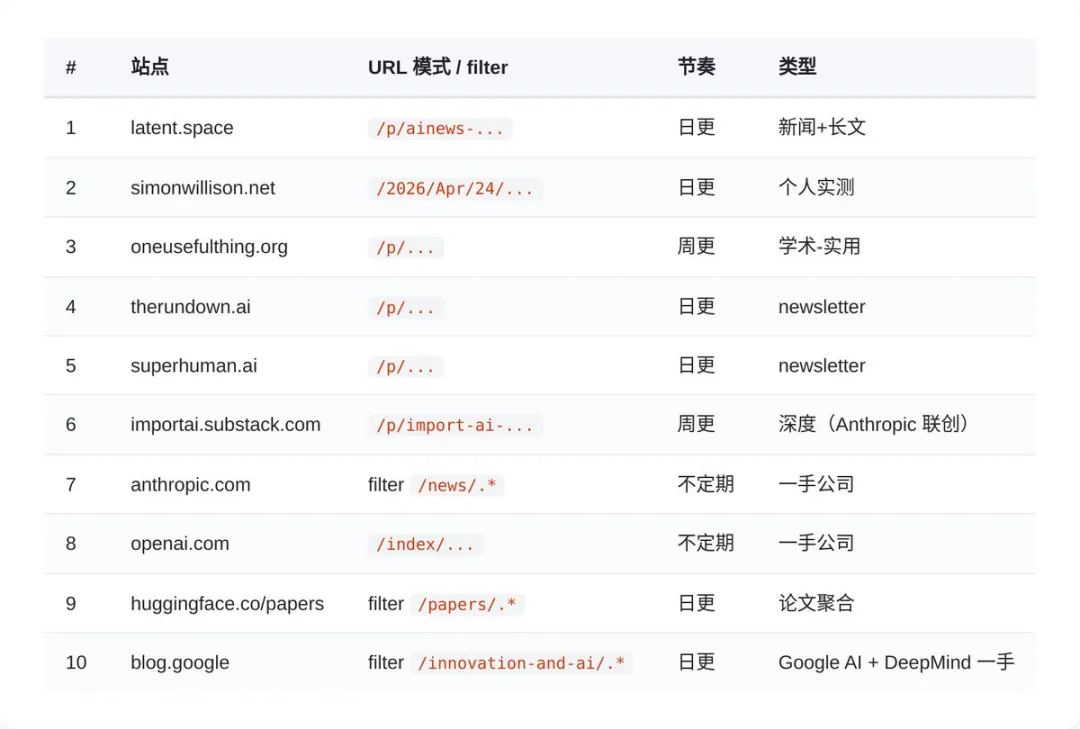Screen dimensions: 1080x729
Task: Click row number 10
Action: 76,663
